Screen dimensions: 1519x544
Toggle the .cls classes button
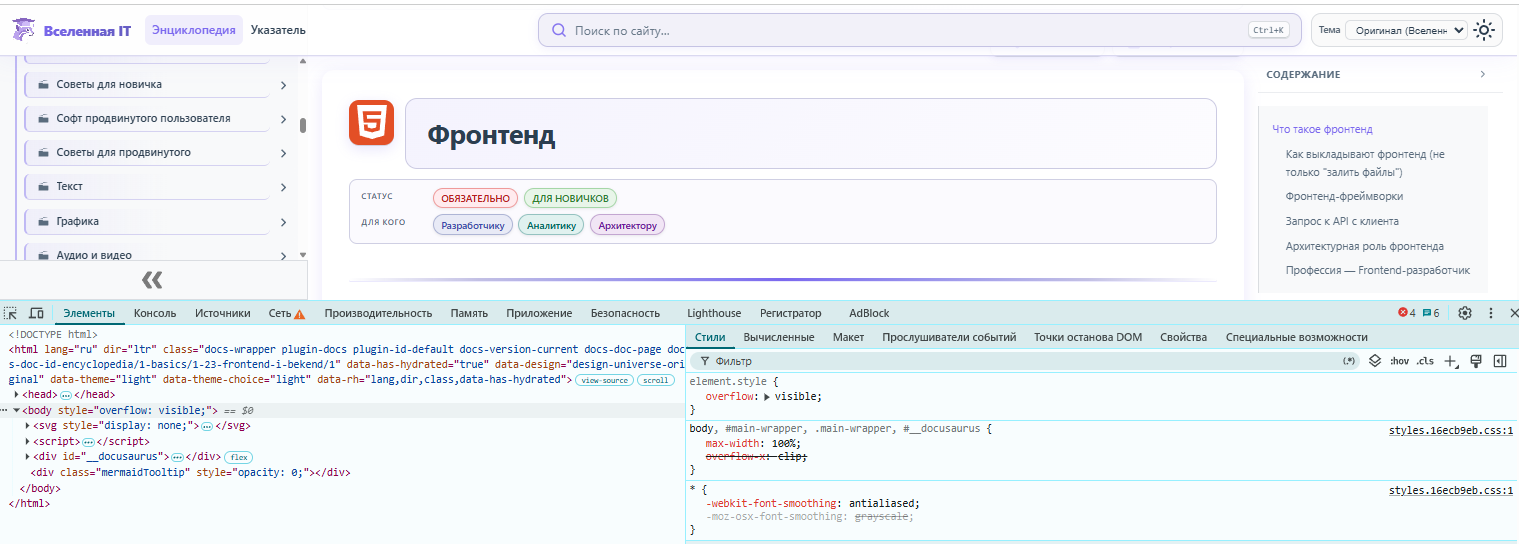1425,361
